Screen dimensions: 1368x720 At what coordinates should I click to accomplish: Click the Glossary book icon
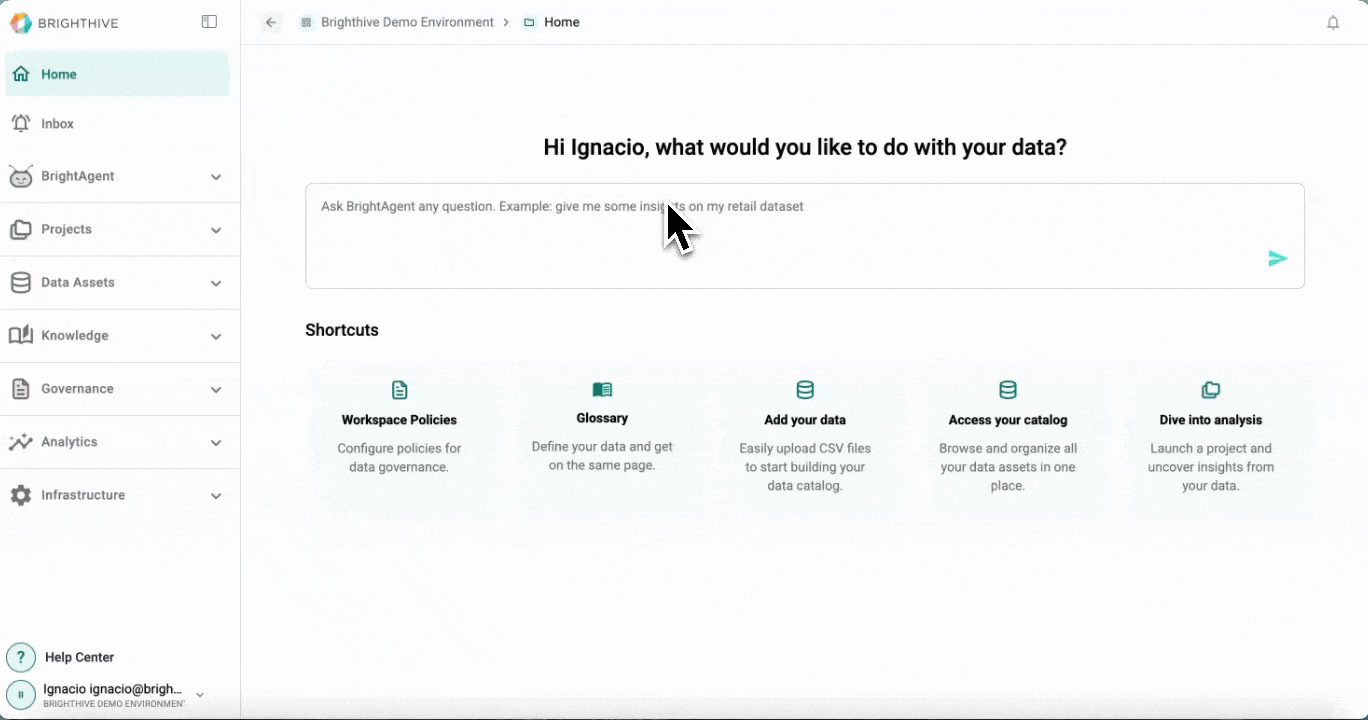pyautogui.click(x=602, y=389)
